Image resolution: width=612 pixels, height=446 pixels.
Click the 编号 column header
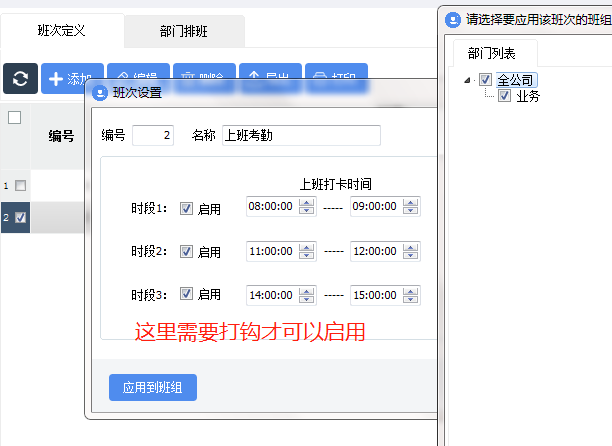[62, 136]
